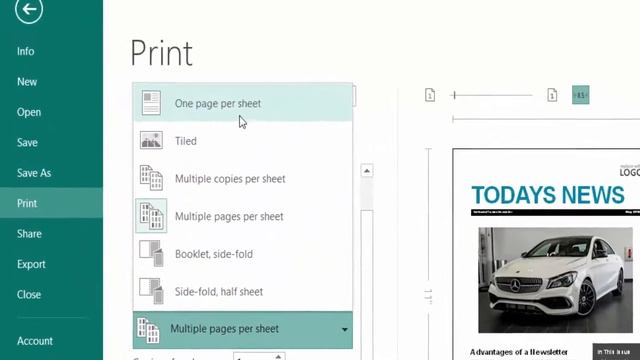Click the Booklet, side-fold icon
The height and width of the screenshot is (360, 640).
(x=151, y=253)
